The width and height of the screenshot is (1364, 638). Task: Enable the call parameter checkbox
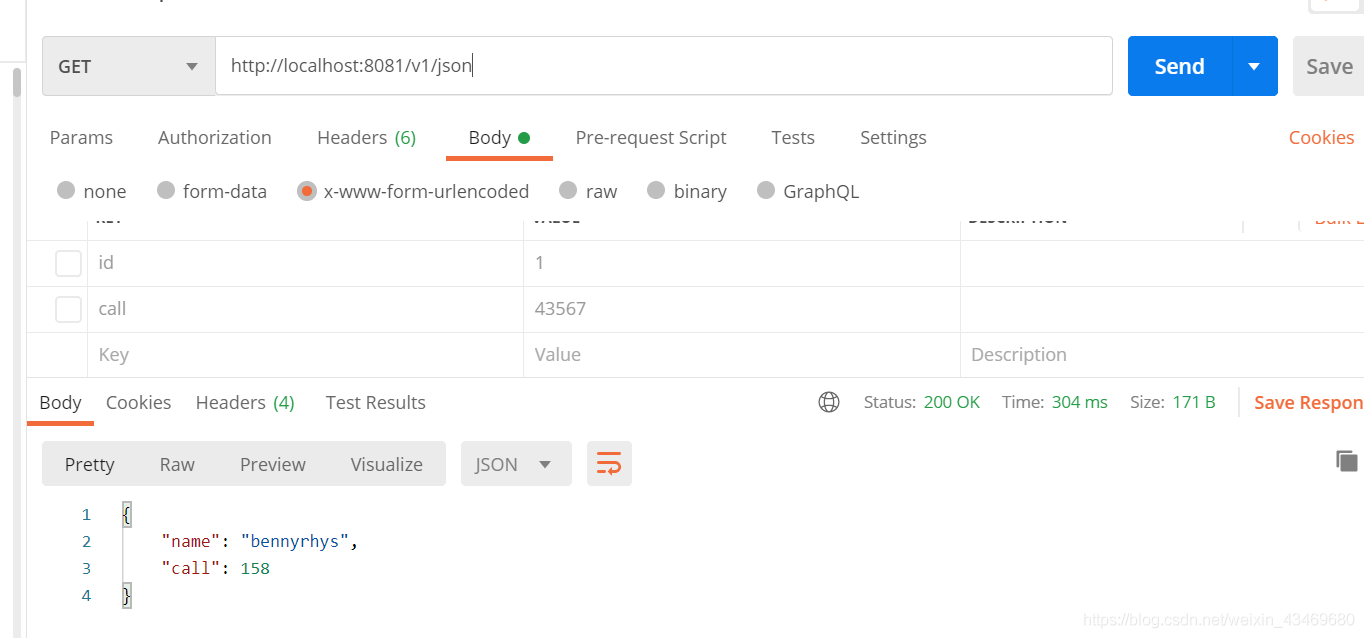[x=68, y=308]
